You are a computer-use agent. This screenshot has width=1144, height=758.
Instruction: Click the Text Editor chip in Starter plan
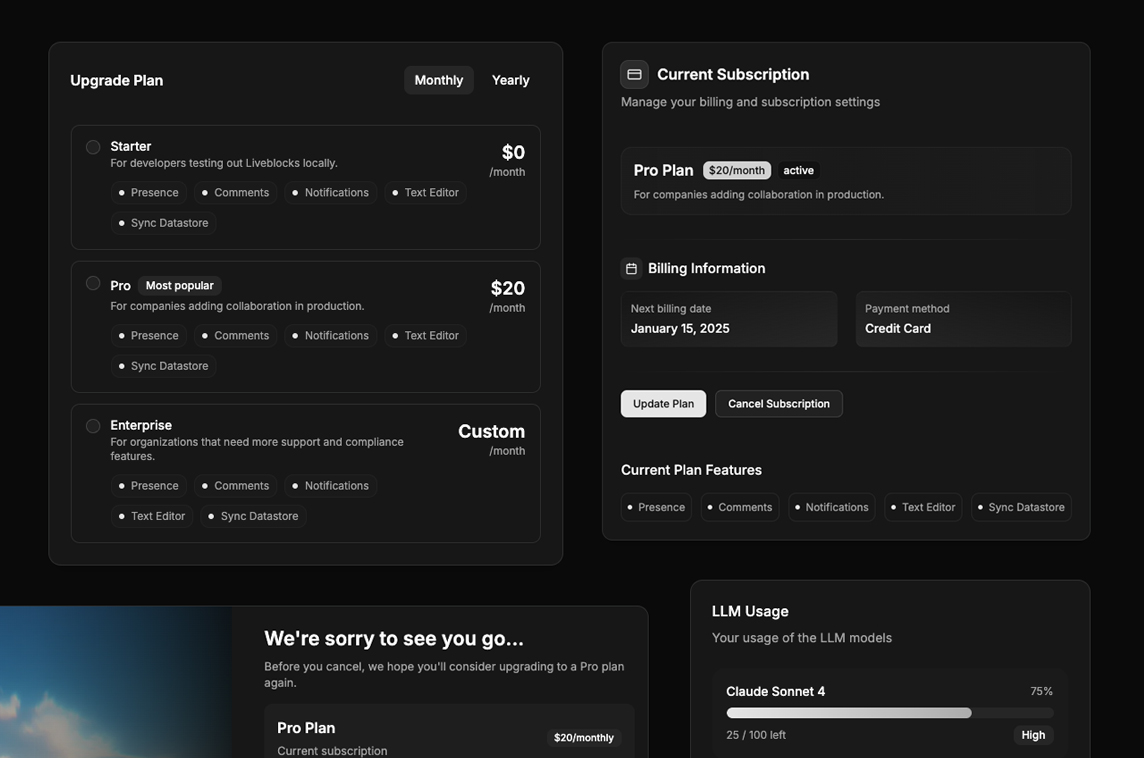425,193
